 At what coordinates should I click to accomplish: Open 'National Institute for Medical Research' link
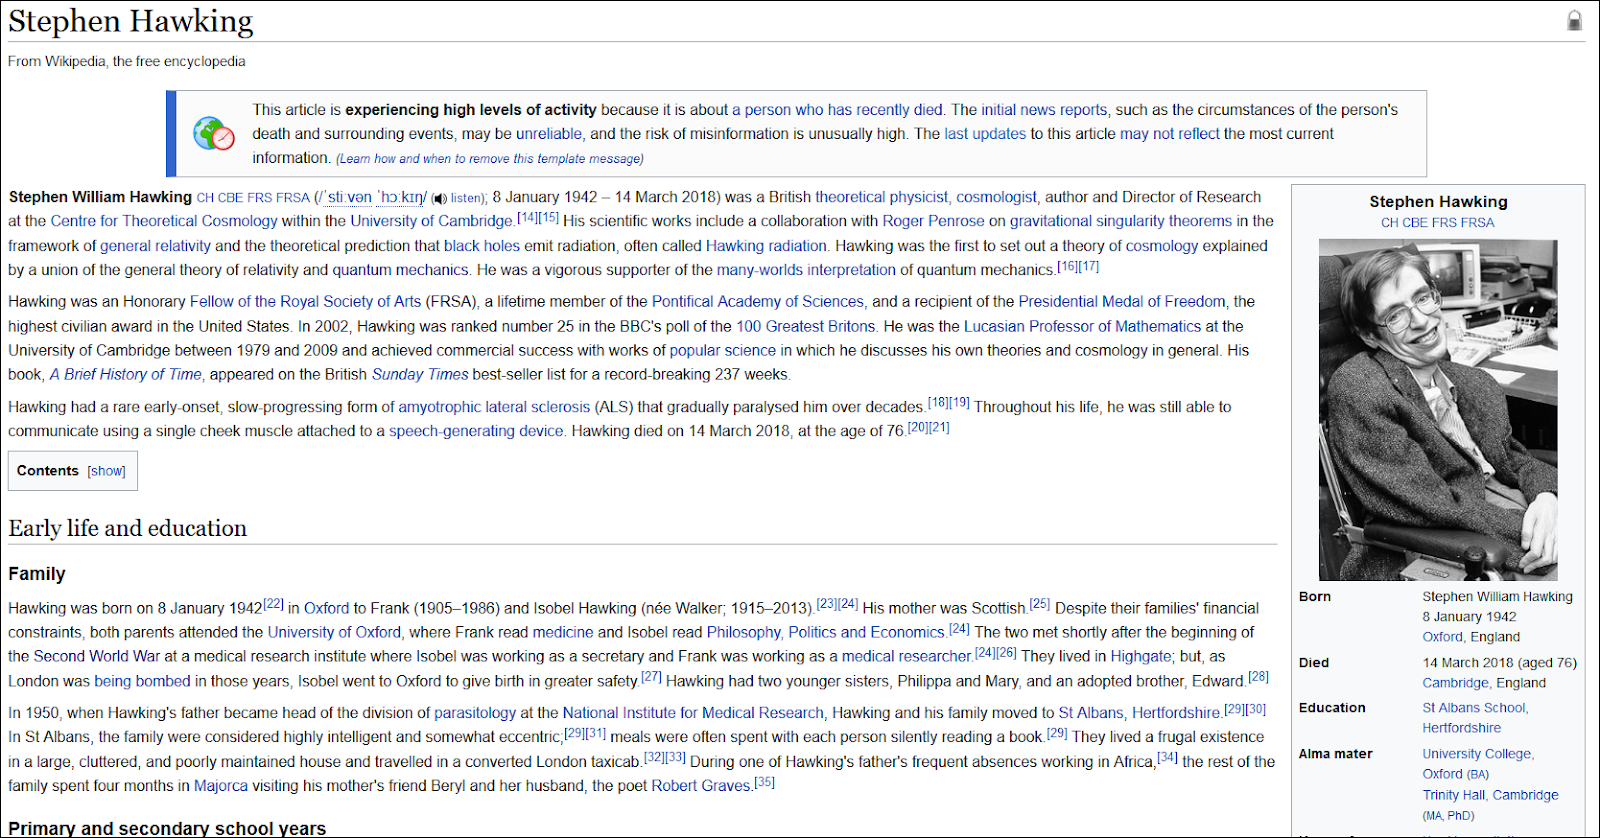693,714
